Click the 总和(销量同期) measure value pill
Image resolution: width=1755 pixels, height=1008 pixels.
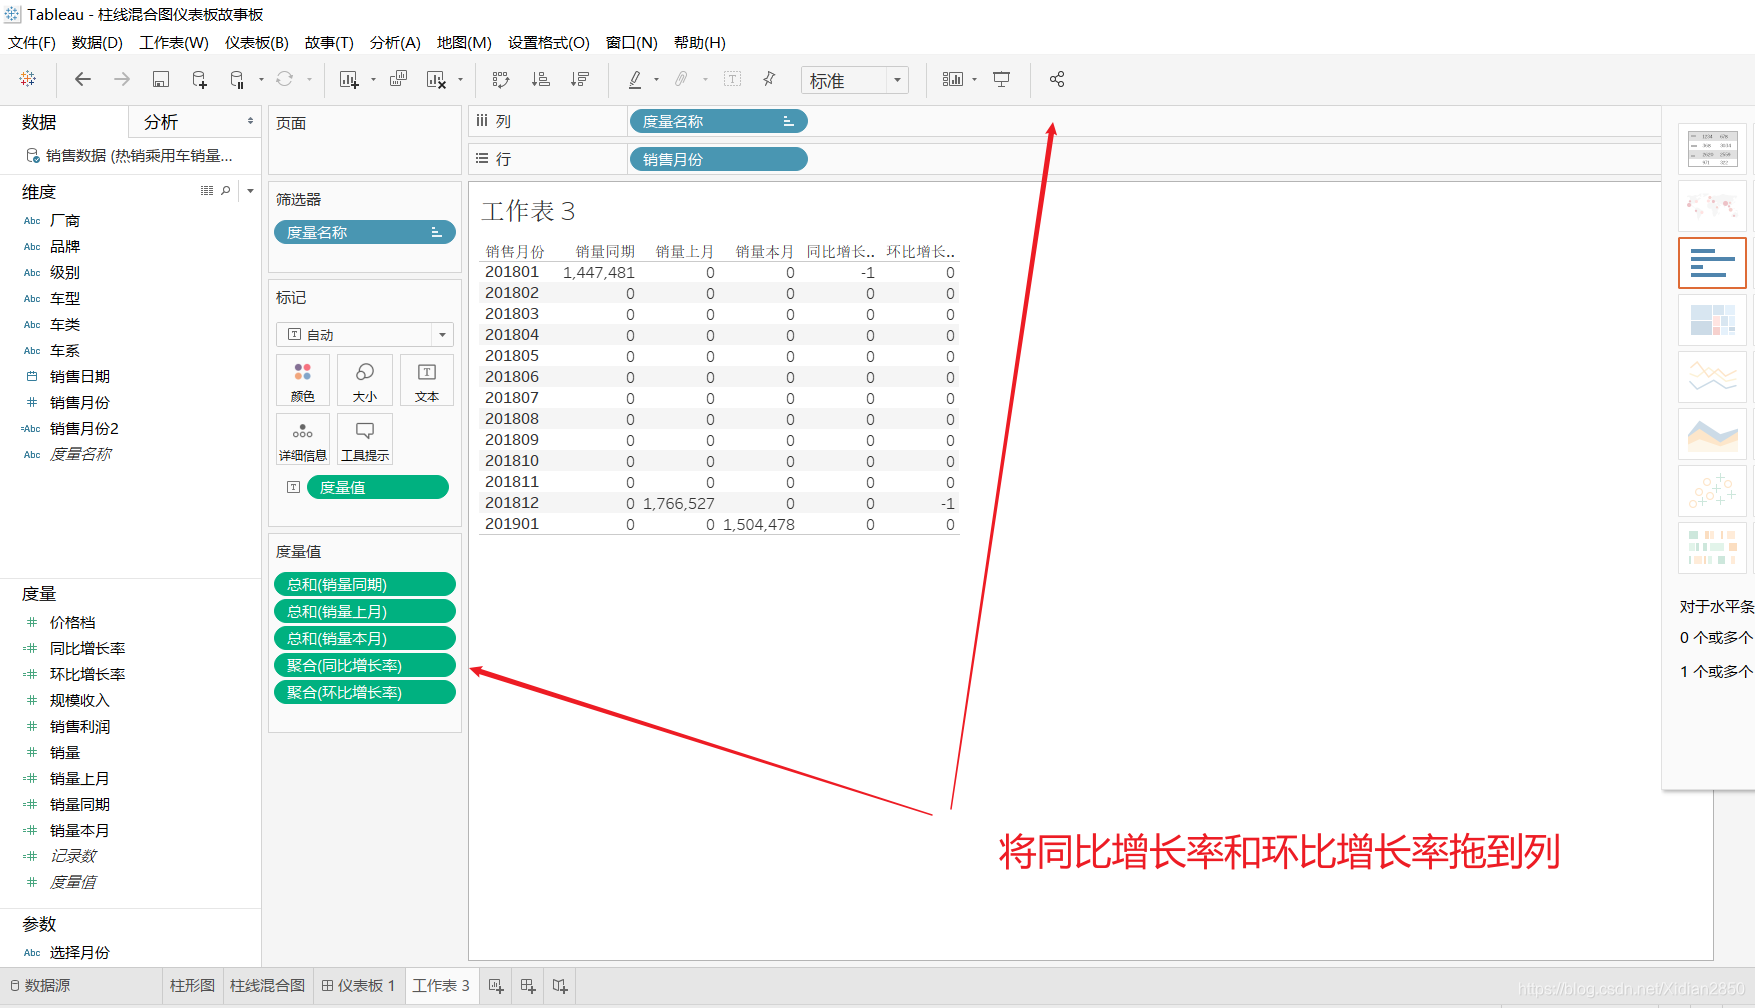coord(365,584)
